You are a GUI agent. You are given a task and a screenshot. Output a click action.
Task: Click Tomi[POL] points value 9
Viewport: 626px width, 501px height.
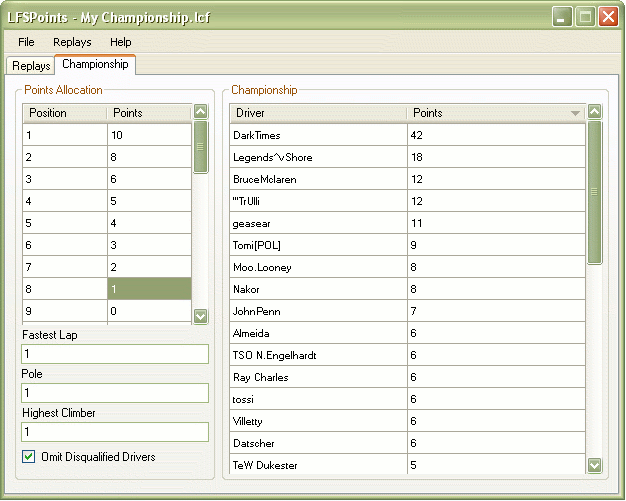(x=496, y=245)
